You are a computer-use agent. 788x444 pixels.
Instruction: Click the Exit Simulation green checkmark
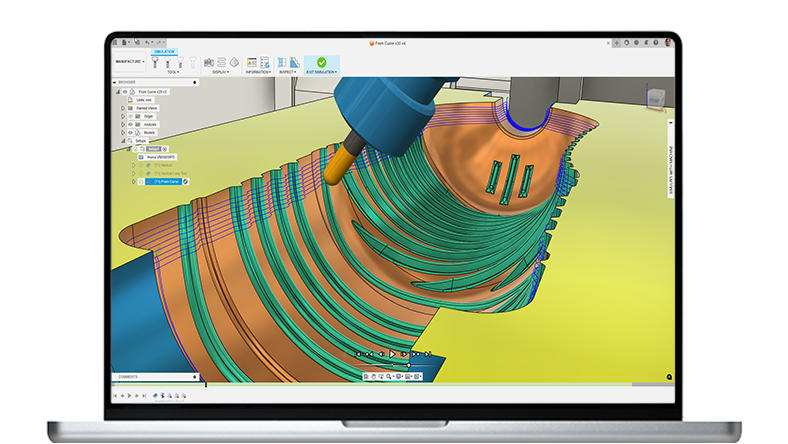click(x=322, y=62)
